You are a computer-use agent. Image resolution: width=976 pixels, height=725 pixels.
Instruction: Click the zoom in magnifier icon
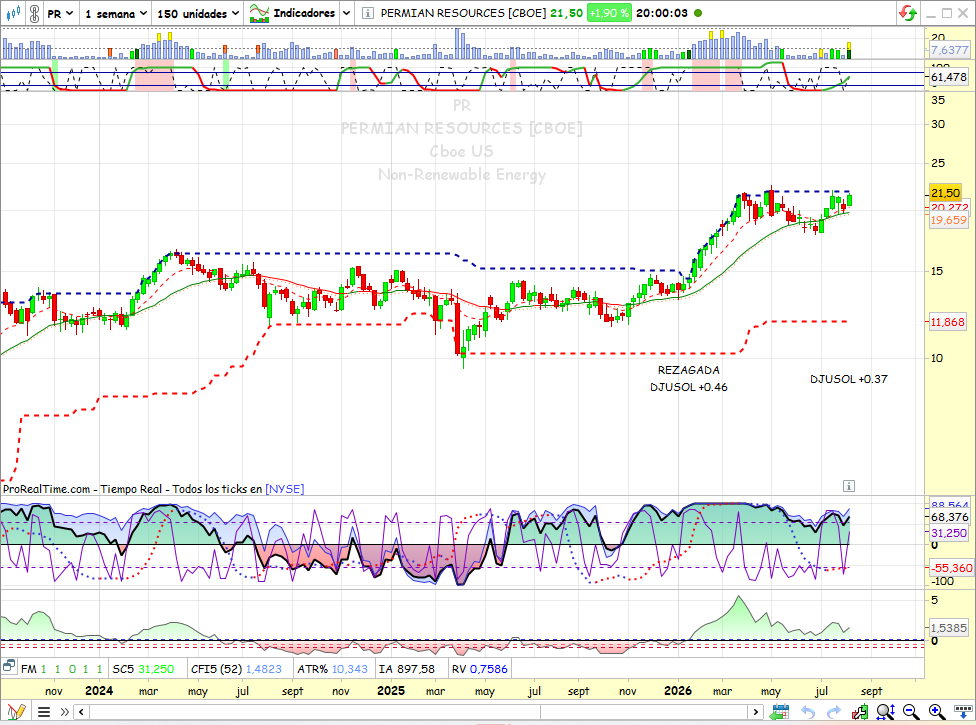click(937, 711)
